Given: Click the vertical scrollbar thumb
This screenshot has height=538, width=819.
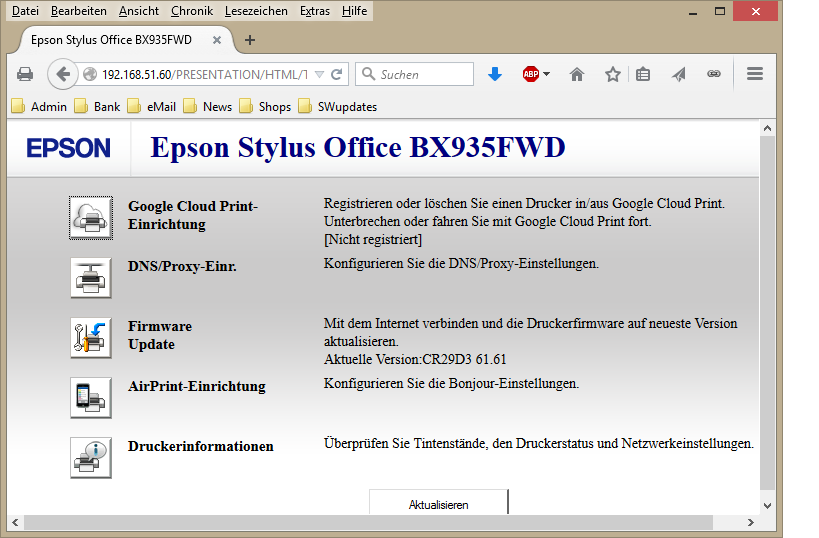Looking at the screenshot, I should point(767,312).
